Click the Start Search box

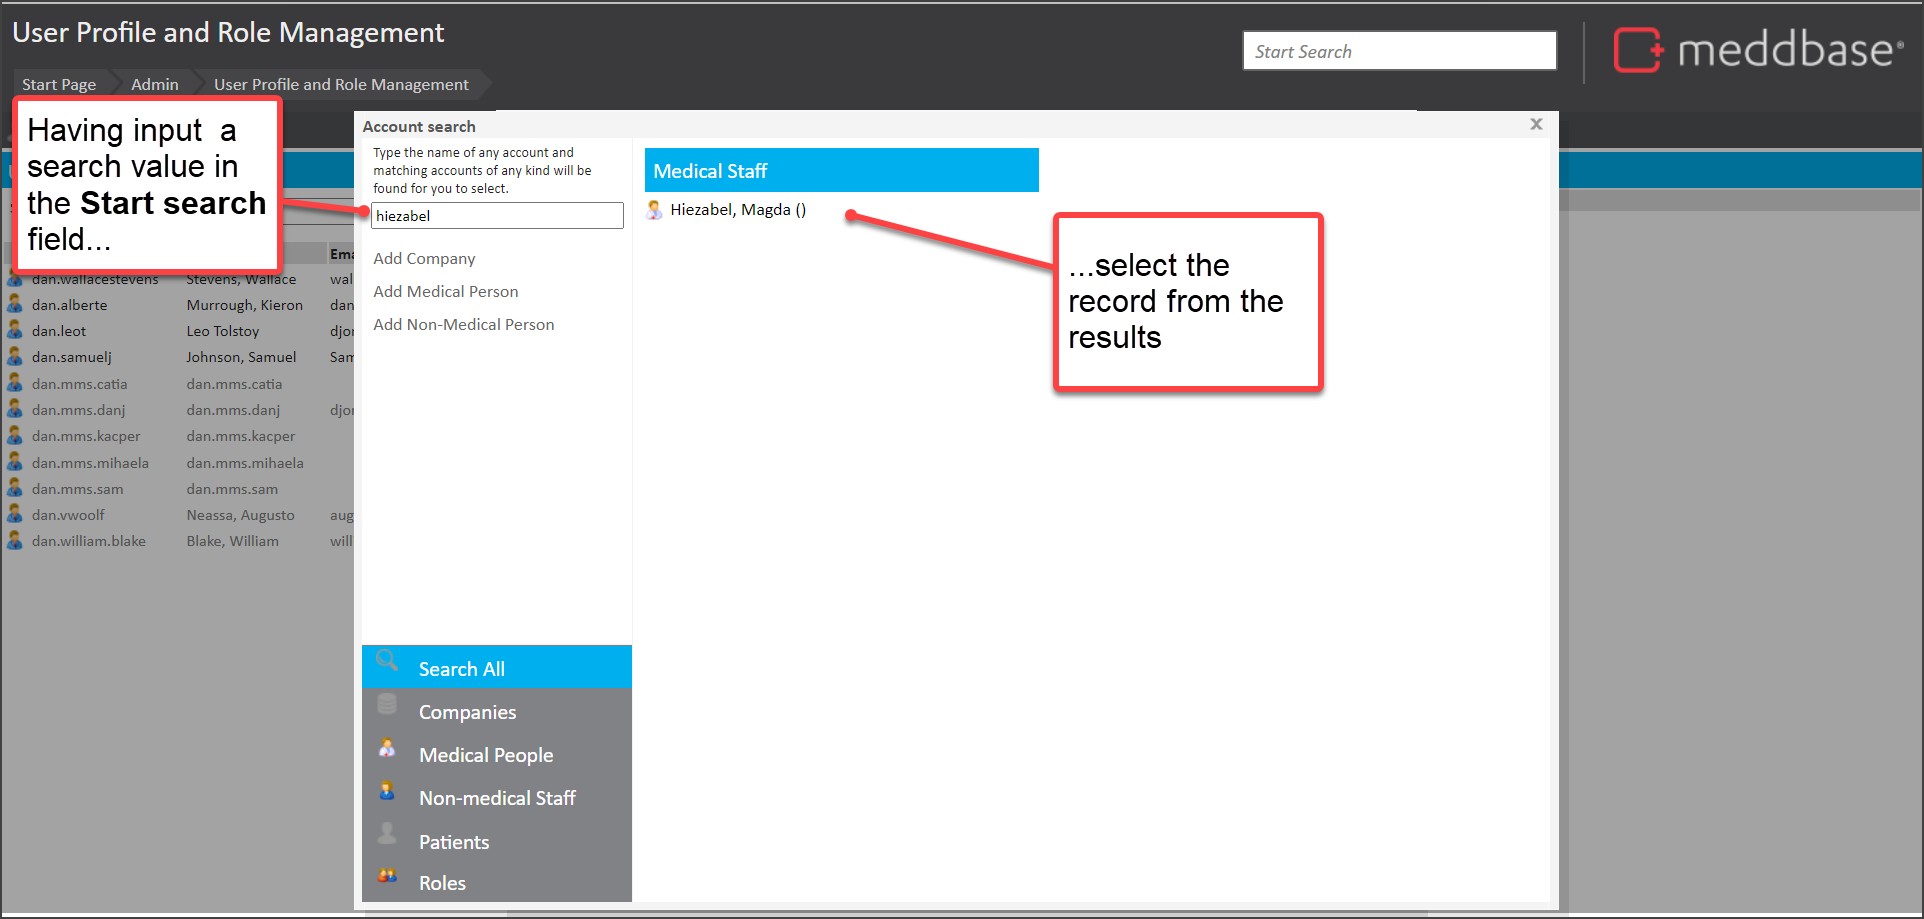(x=1399, y=51)
